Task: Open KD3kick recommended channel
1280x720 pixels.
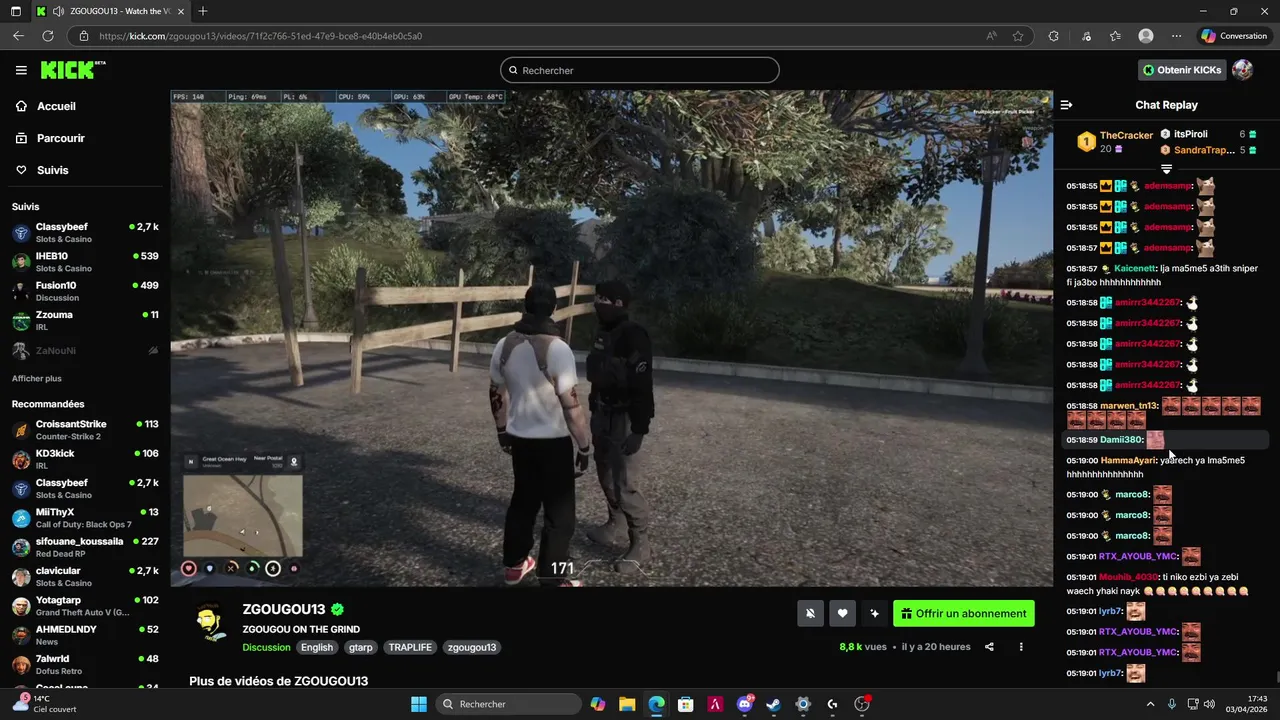Action: [85, 459]
